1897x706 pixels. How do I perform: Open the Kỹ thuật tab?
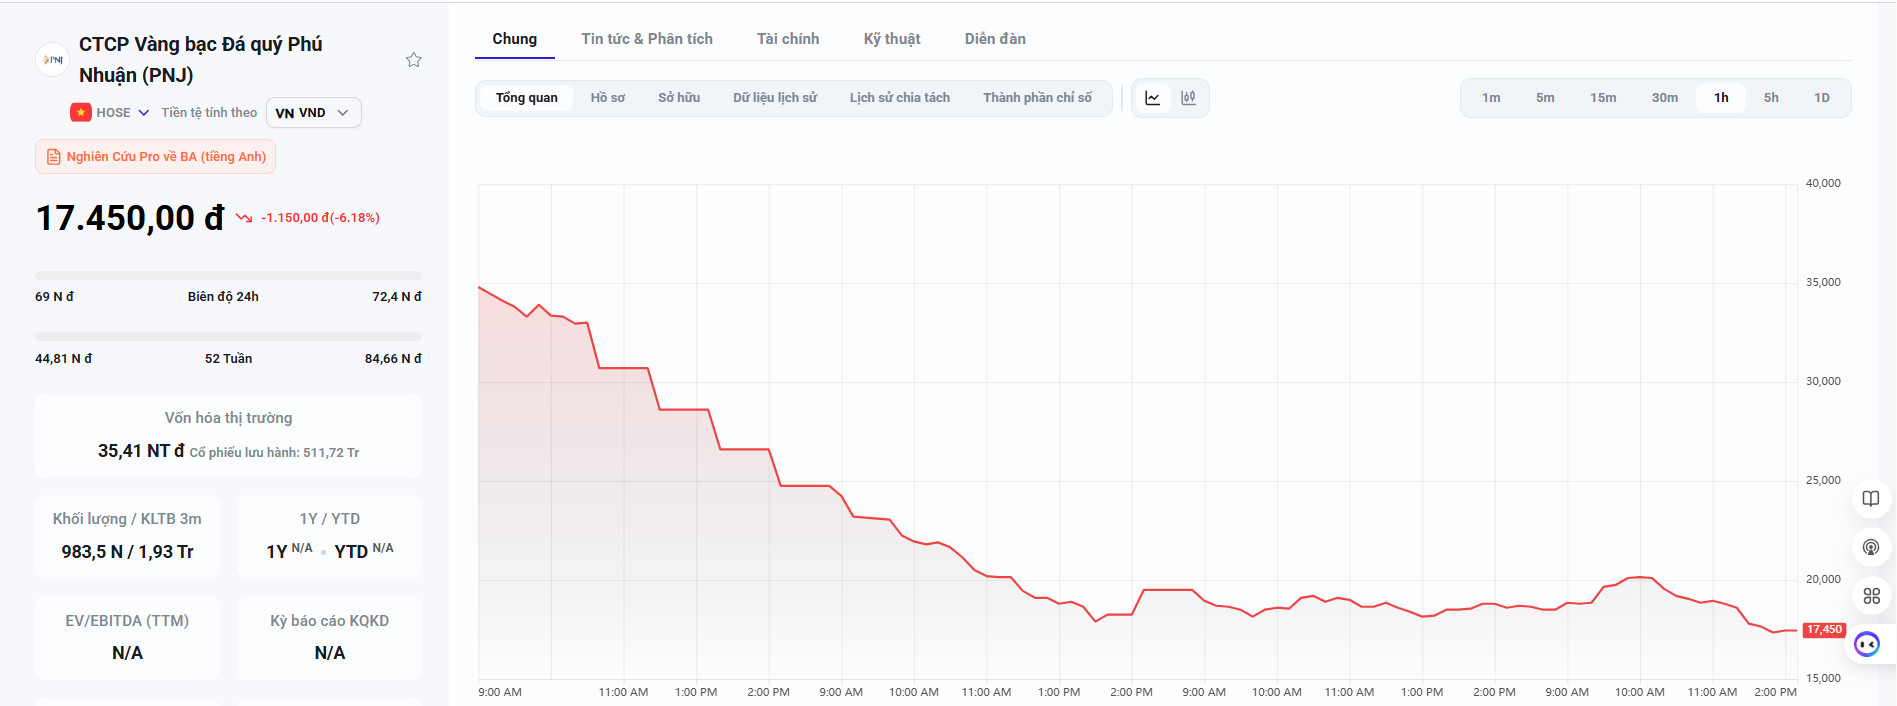[x=892, y=39]
